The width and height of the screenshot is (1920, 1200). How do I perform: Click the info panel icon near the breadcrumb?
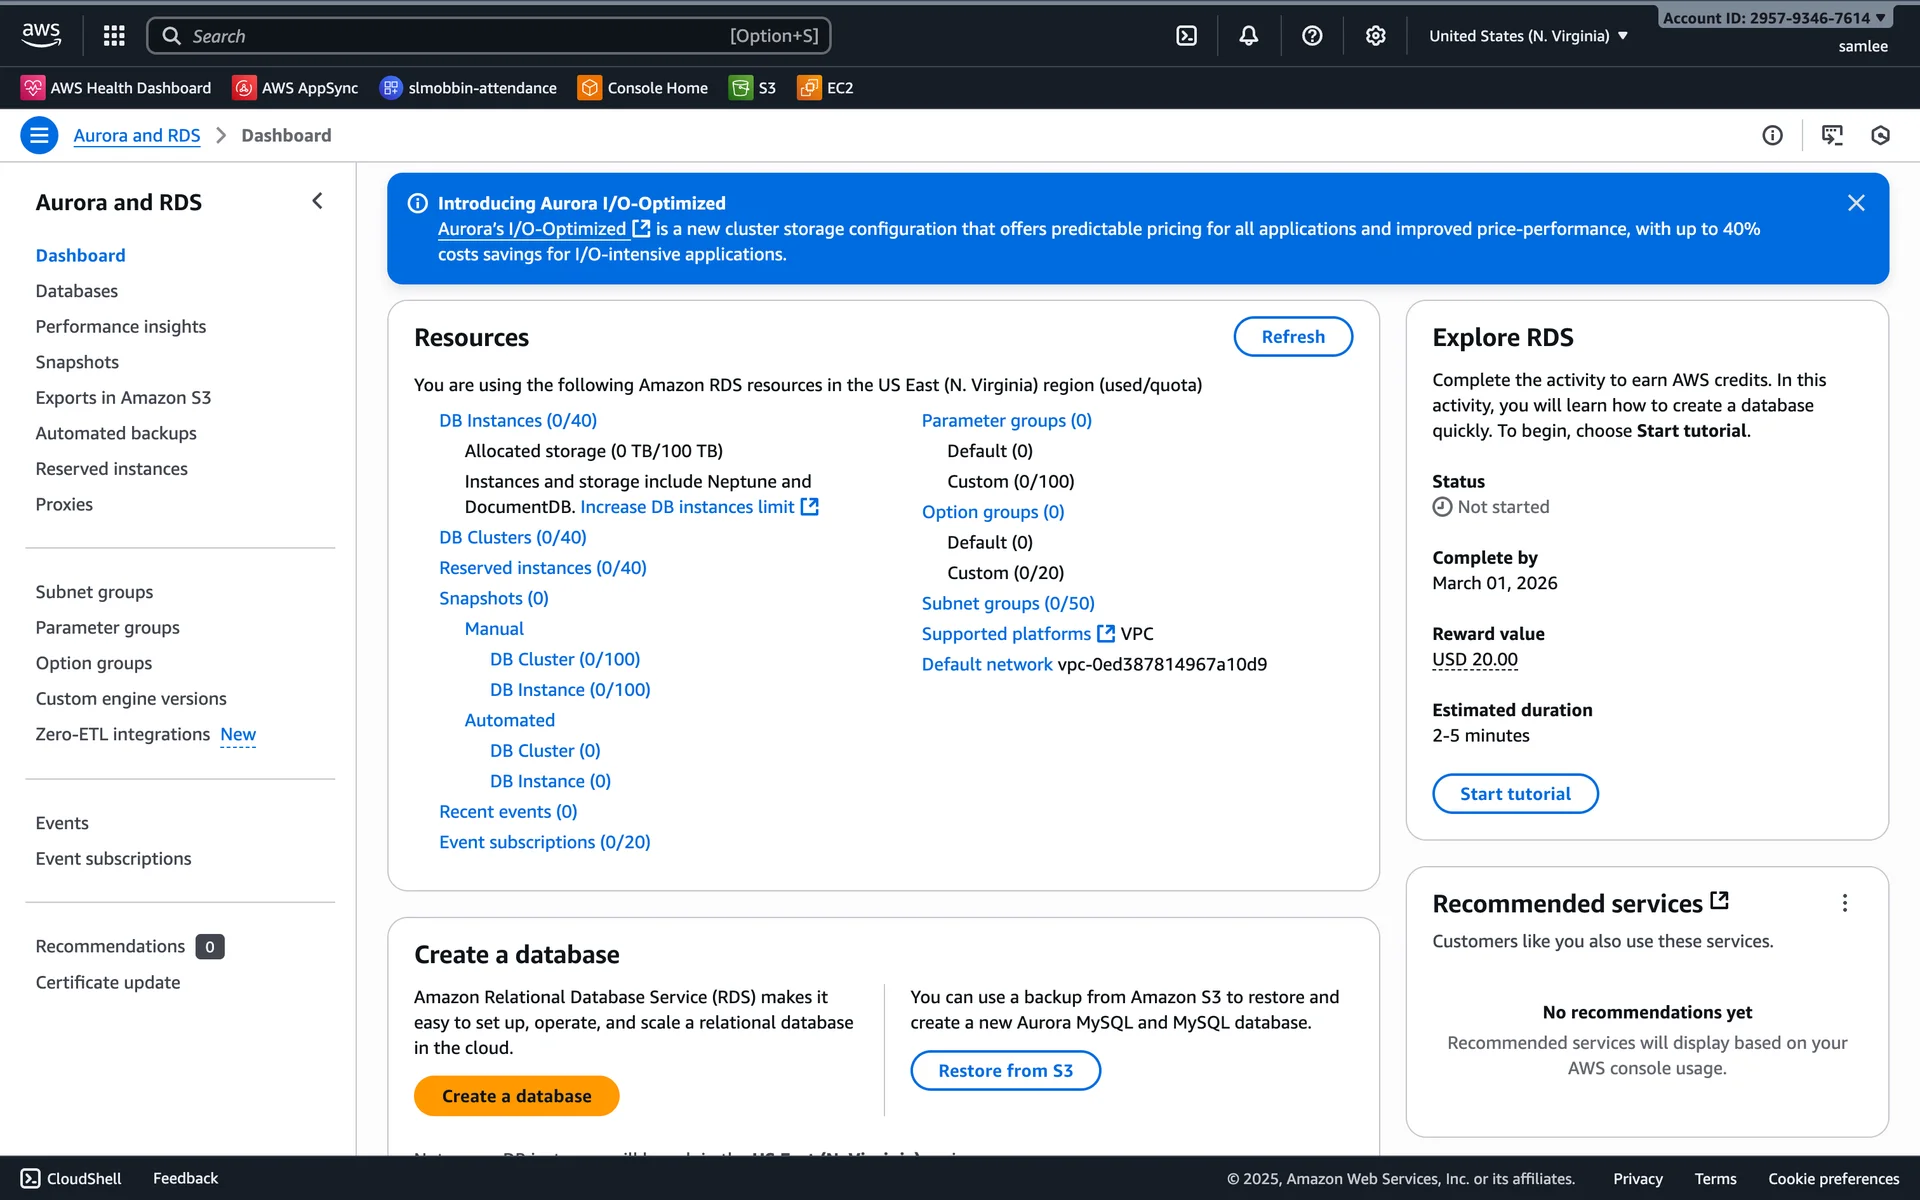1772,135
